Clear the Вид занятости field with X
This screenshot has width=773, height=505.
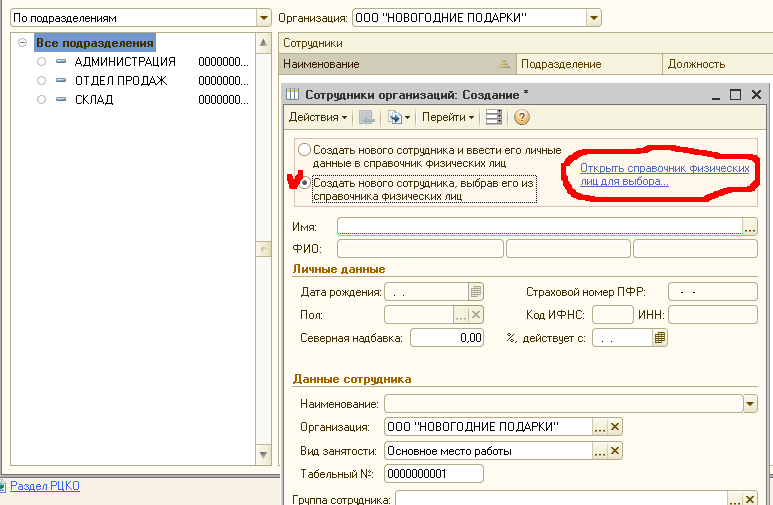coord(615,450)
